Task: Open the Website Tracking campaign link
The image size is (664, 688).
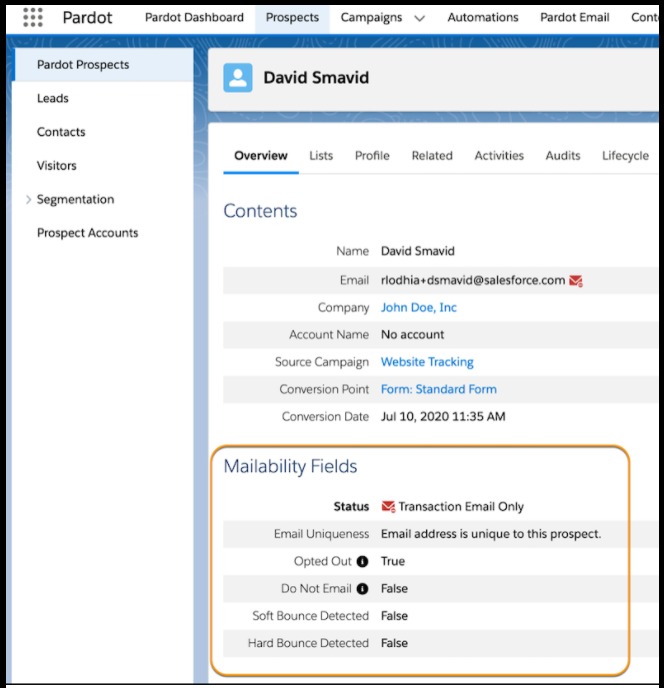Action: point(427,362)
